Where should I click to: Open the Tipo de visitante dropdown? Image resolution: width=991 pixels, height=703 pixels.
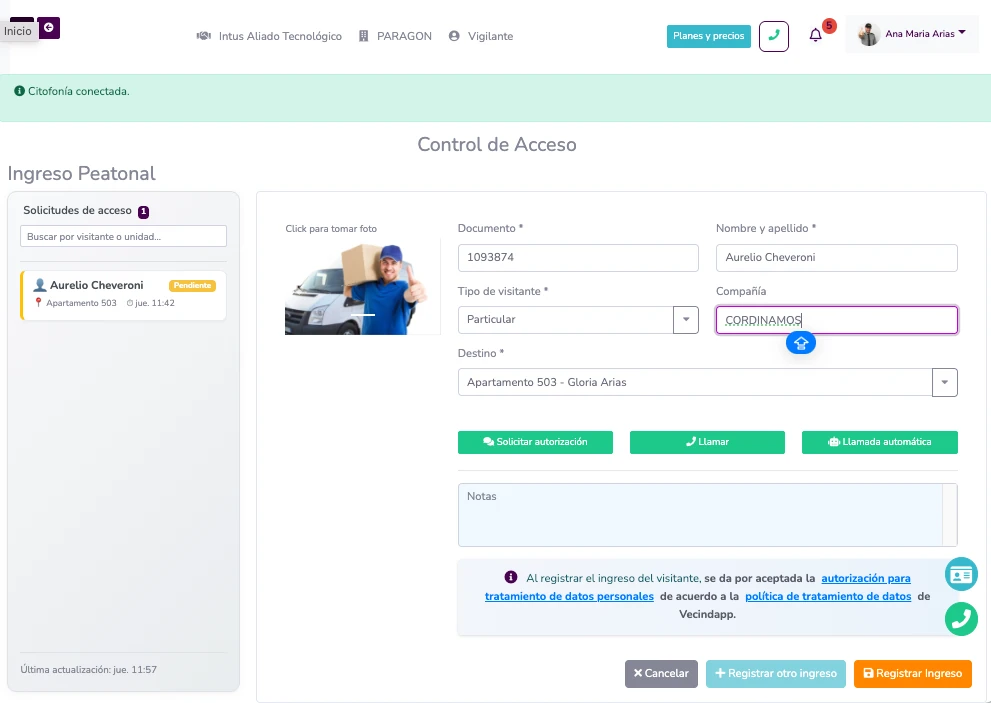686,320
